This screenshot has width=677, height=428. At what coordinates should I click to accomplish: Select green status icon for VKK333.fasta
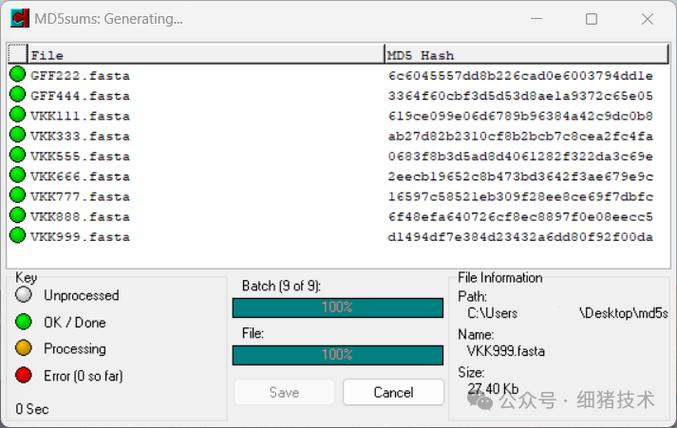[x=18, y=135]
